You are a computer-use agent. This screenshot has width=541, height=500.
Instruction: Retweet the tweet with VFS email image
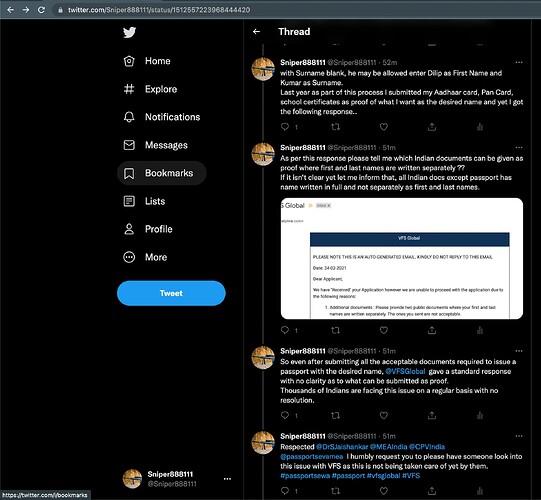tap(335, 330)
